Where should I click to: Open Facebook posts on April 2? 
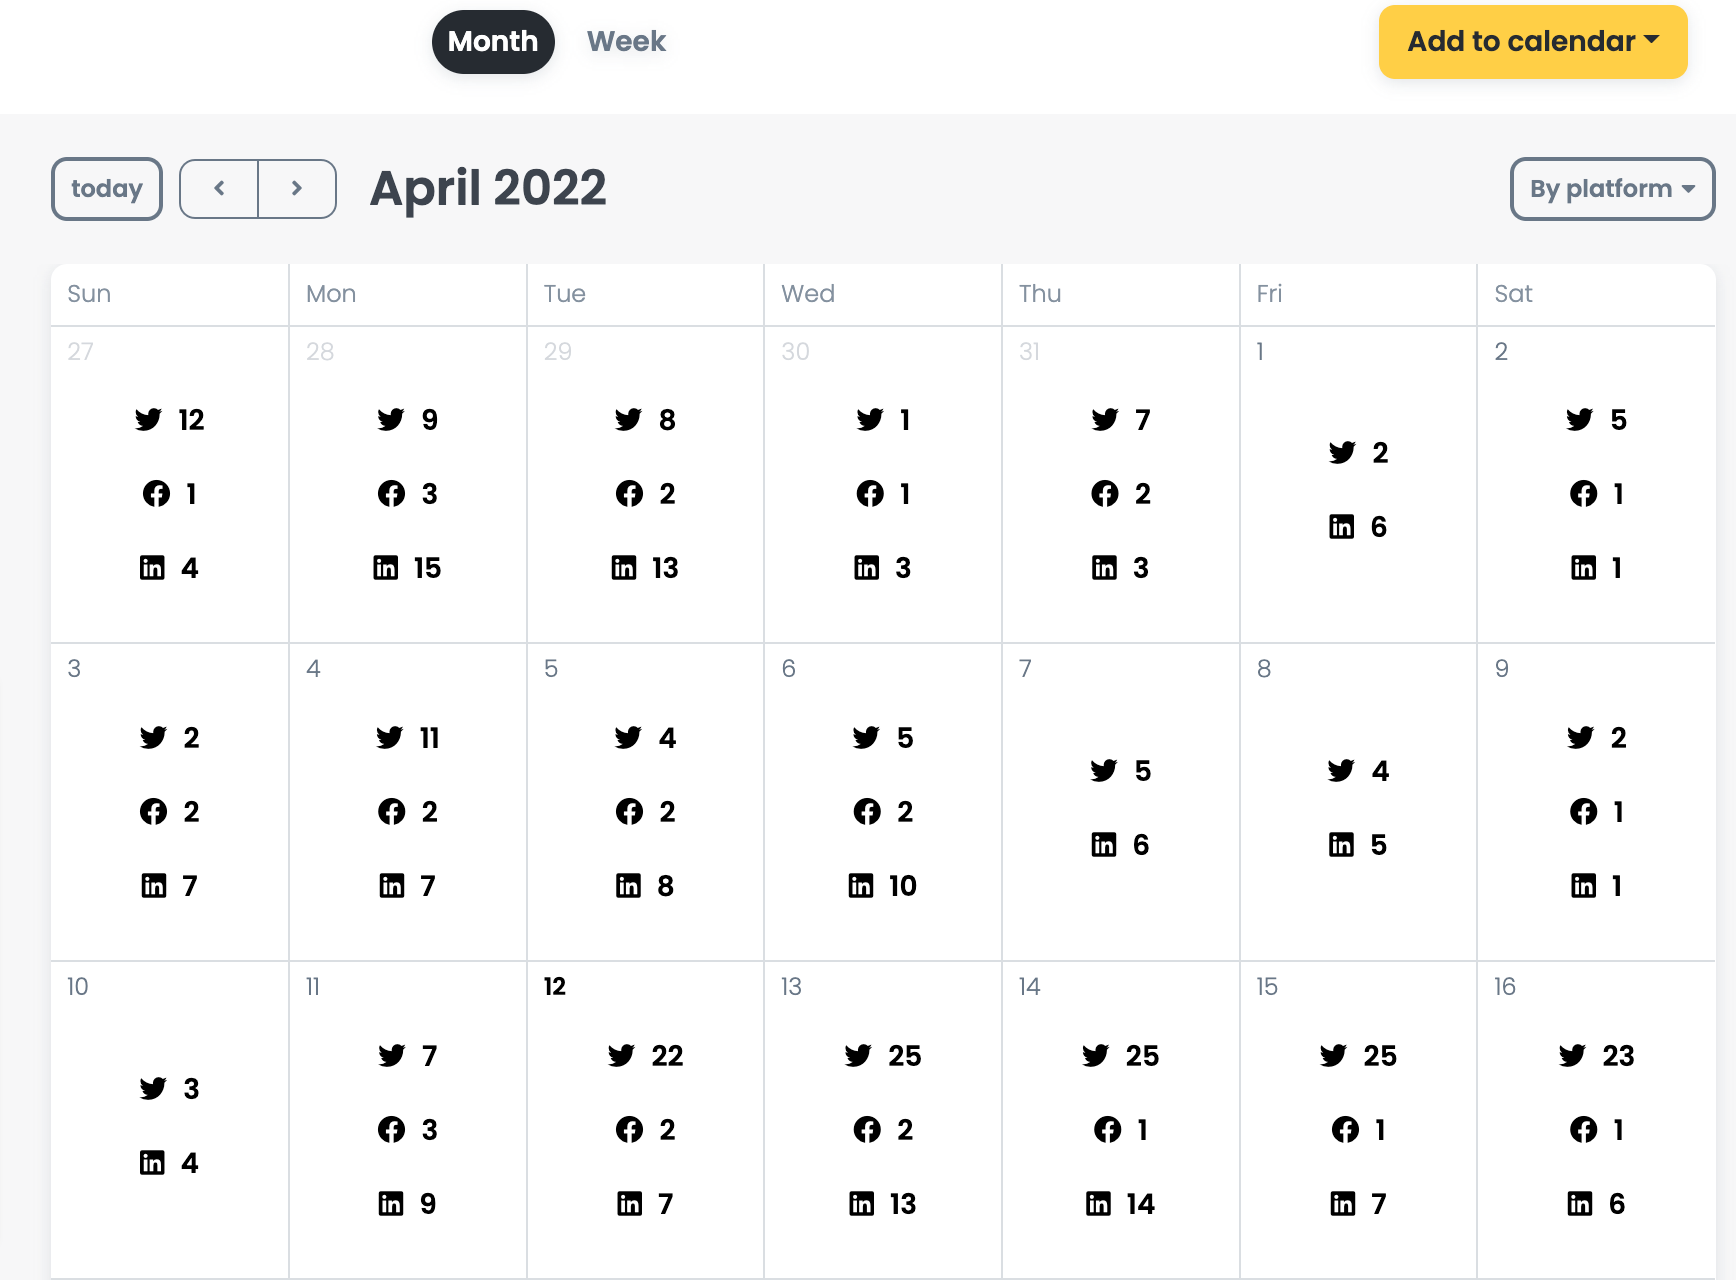pos(1596,494)
